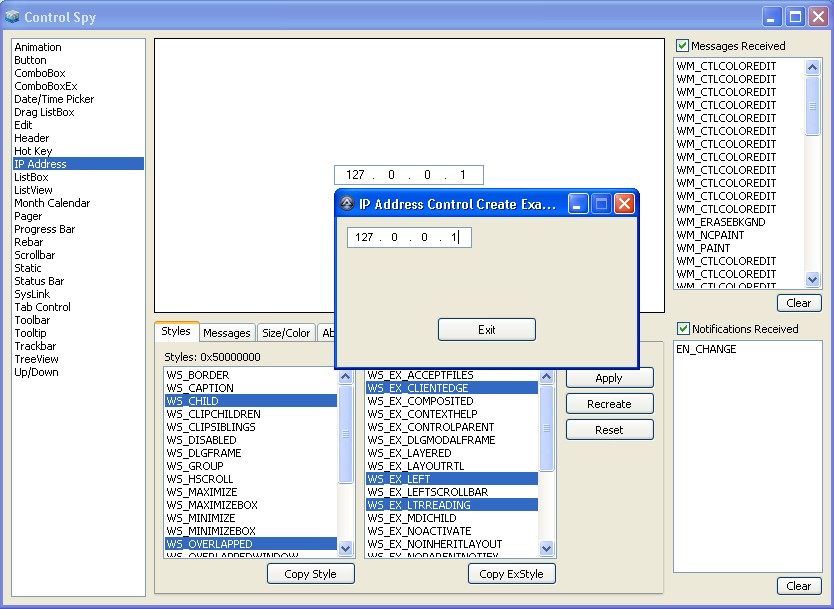834x609 pixels.
Task: Click the IP address field in dialog
Action: coord(408,238)
